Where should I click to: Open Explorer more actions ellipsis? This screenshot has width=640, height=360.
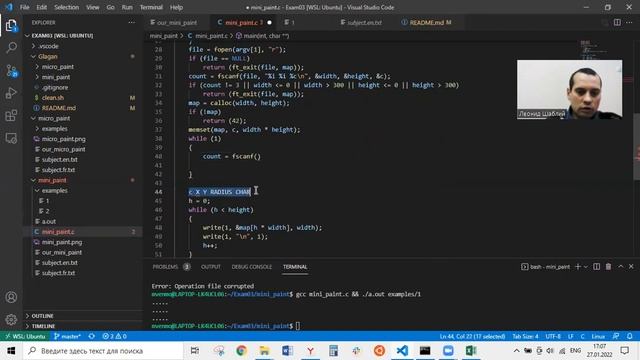pos(131,22)
